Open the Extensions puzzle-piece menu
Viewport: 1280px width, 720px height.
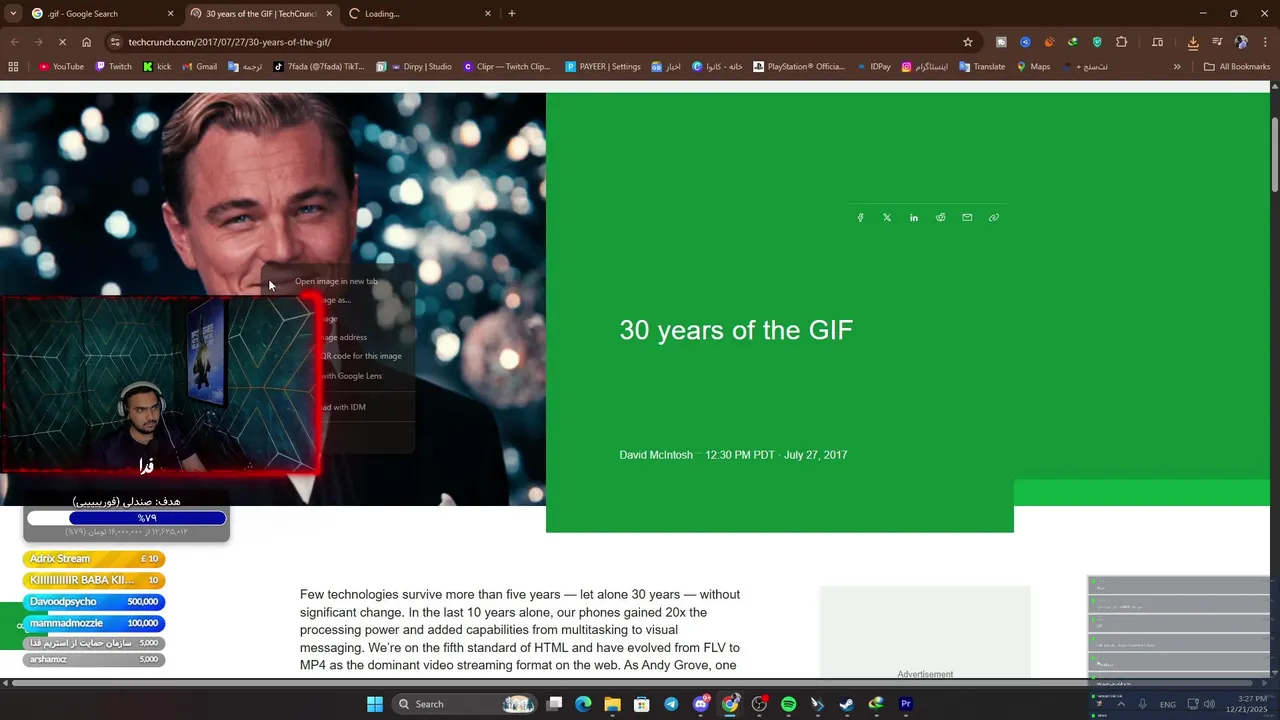1121,42
